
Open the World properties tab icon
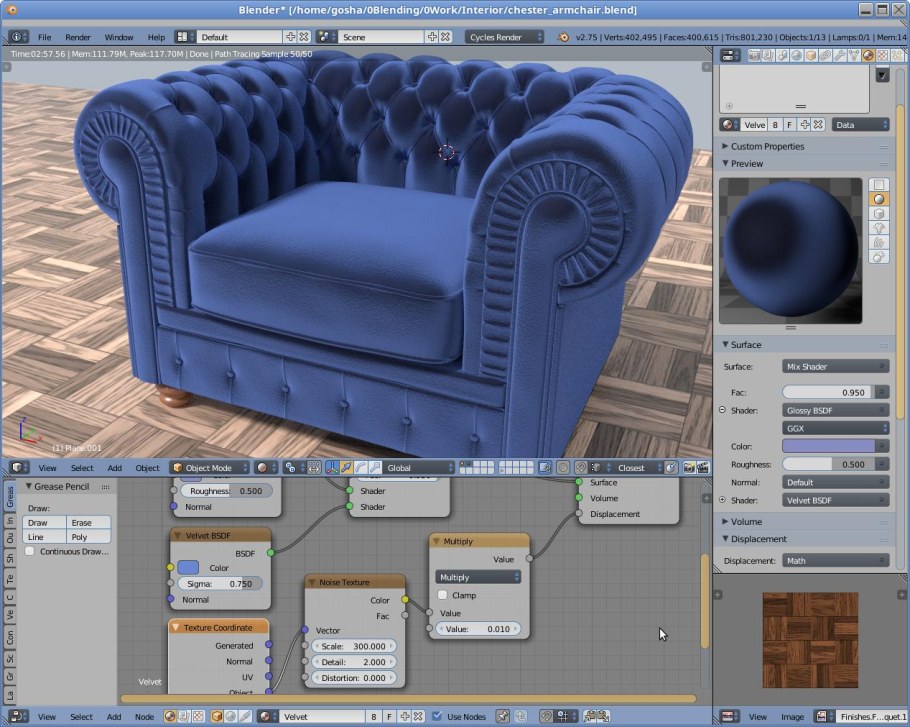[x=795, y=56]
